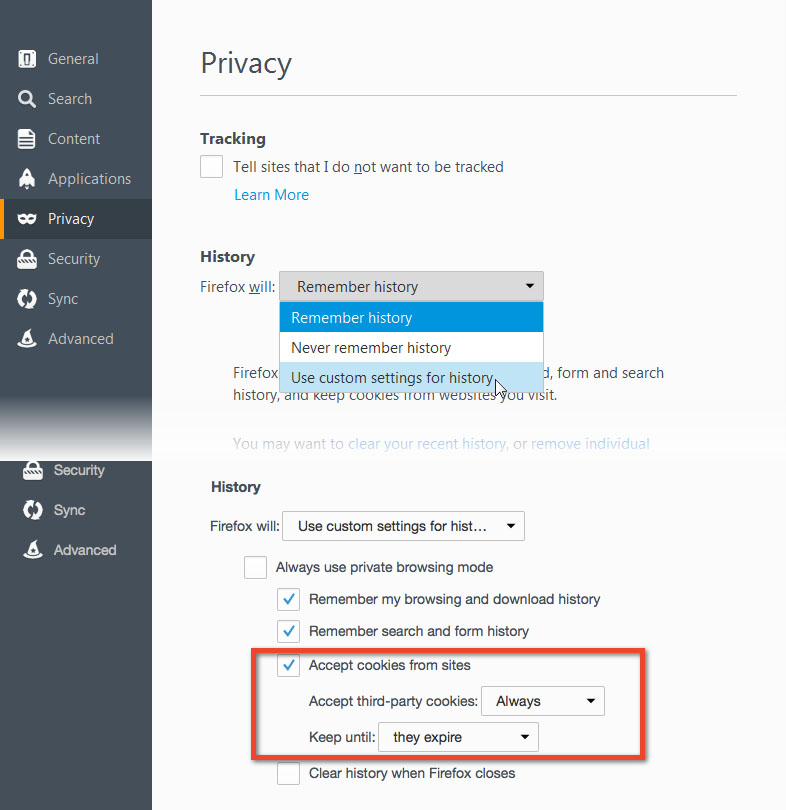
Task: Toggle Always use private browsing mode
Action: (x=255, y=567)
